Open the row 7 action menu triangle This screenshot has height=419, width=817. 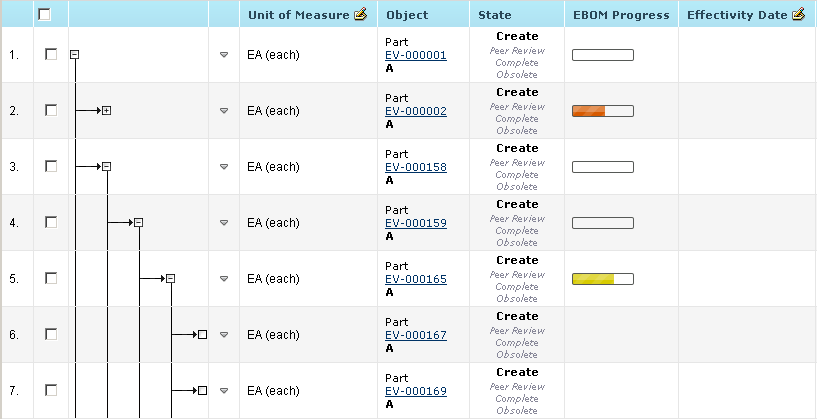pos(224,391)
